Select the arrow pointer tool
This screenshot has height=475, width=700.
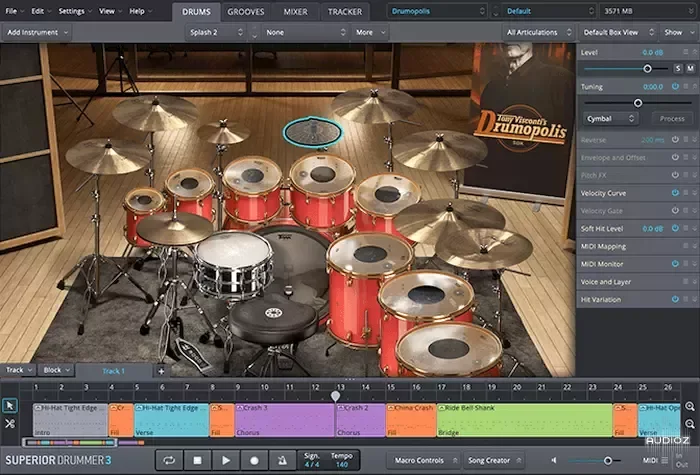pyautogui.click(x=10, y=405)
